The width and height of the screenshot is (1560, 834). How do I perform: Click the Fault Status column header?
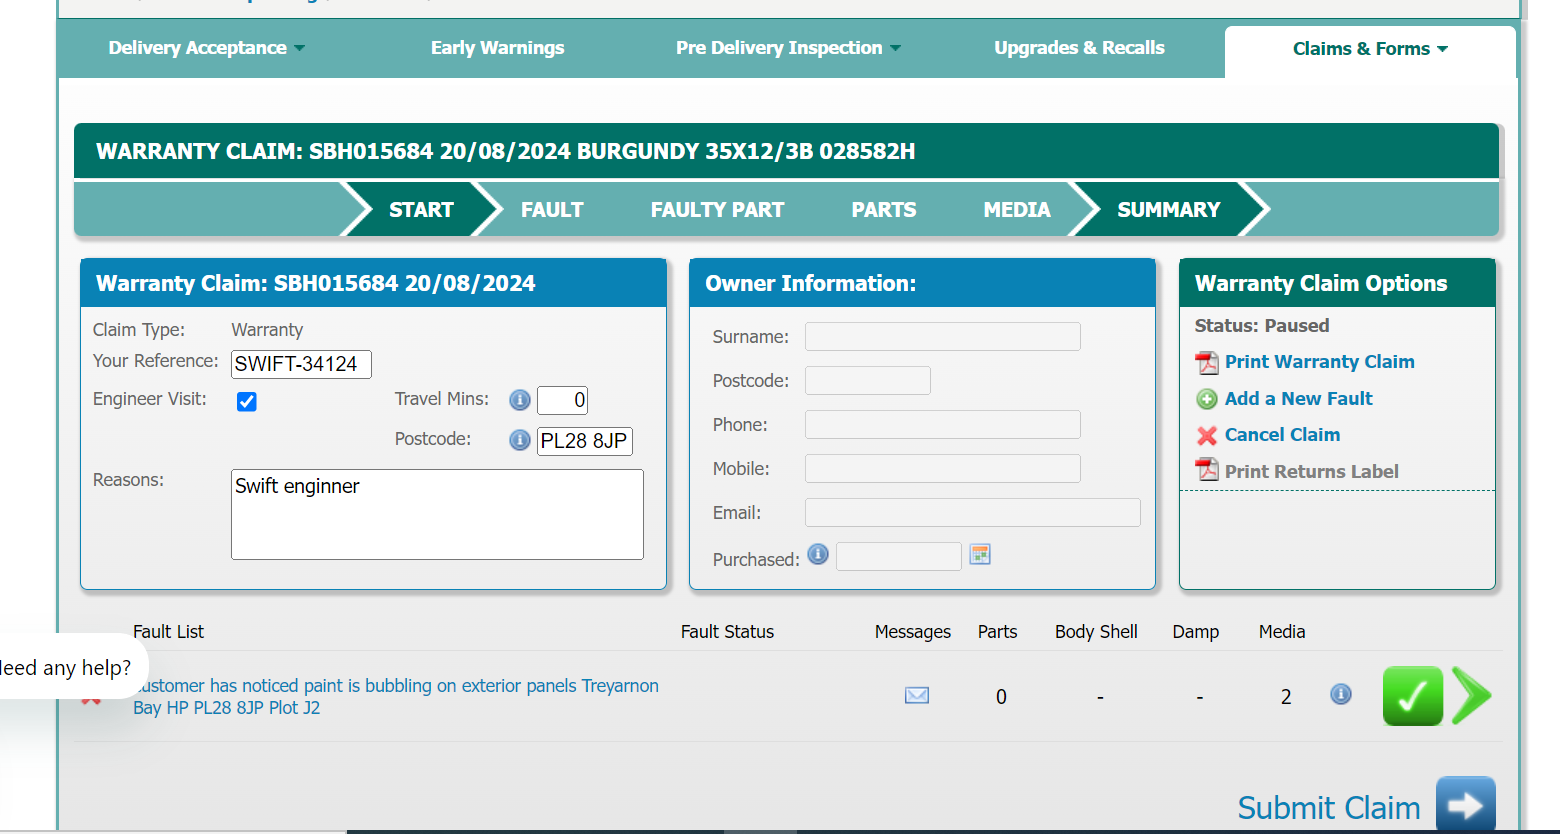pyautogui.click(x=727, y=632)
